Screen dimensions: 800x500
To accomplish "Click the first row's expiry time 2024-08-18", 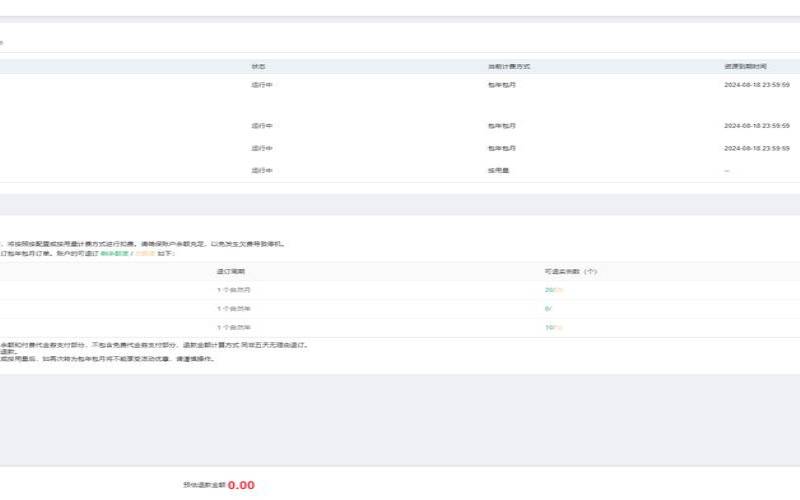I will pyautogui.click(x=756, y=85).
